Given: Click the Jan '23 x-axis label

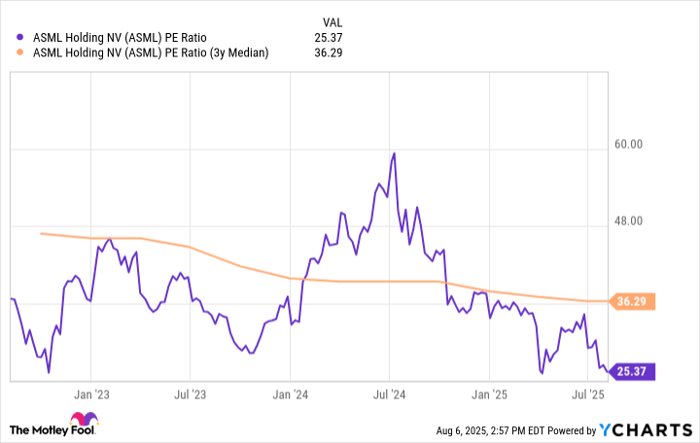Looking at the screenshot, I should point(92,395).
